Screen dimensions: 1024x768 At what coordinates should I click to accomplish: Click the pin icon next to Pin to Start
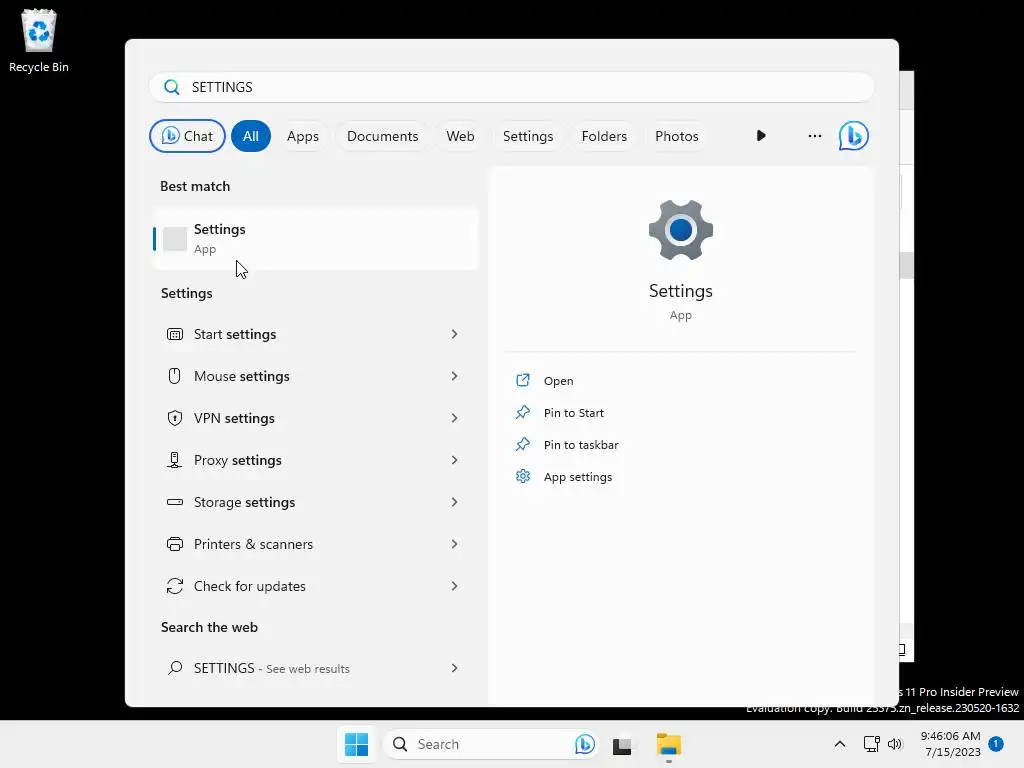(522, 412)
